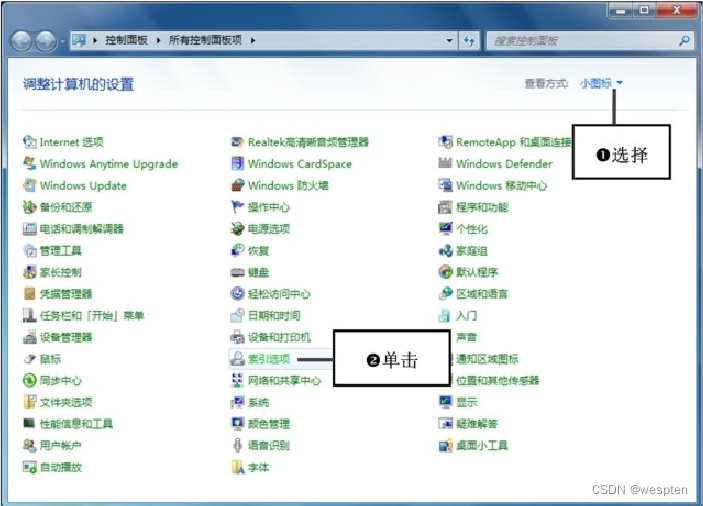Open the 个性化 link
This screenshot has height=506, width=703.
point(472,229)
